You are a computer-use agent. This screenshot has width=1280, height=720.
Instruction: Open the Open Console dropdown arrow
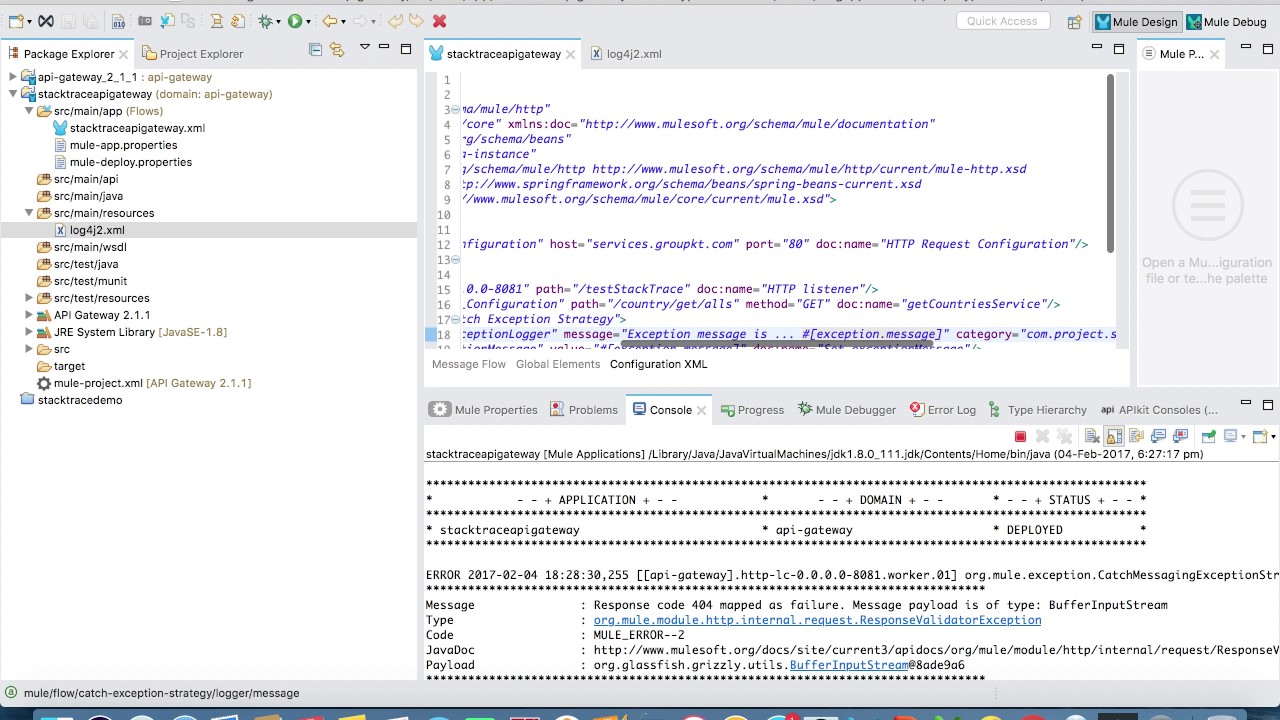pyautogui.click(x=1272, y=437)
